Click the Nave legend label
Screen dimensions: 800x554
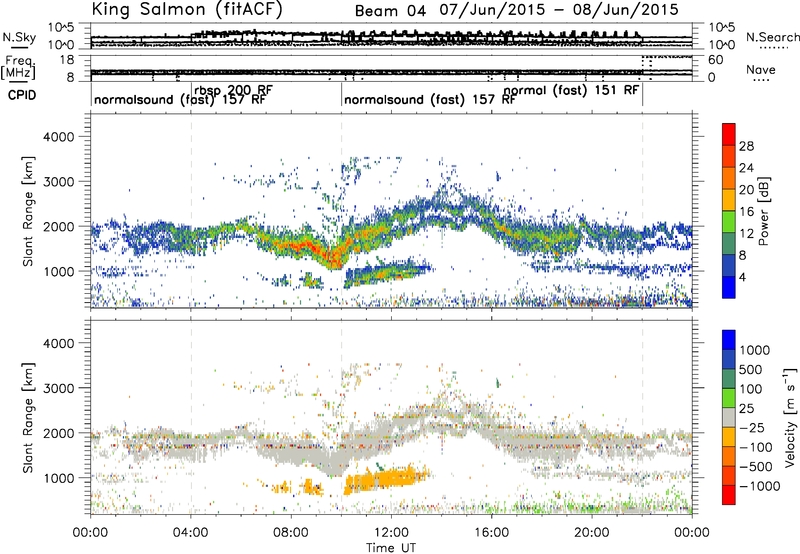pos(760,69)
